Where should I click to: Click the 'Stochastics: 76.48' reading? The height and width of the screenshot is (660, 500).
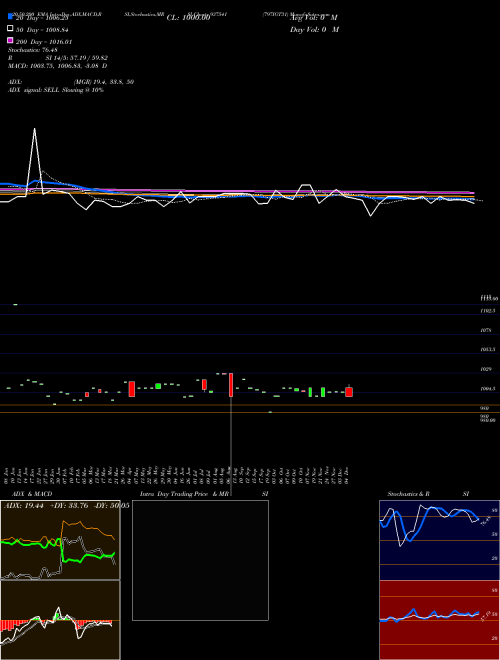pyautogui.click(x=32, y=50)
